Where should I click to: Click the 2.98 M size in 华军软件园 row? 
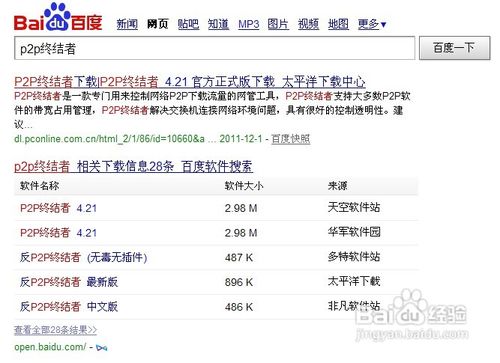(x=241, y=233)
